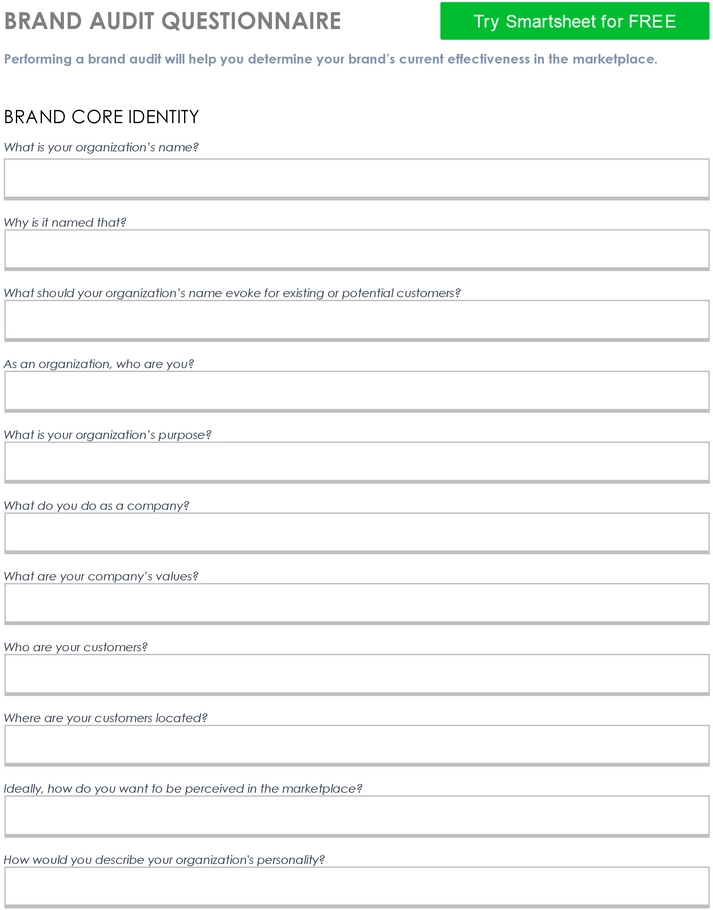Click the 'What is your organization's purpose?' label

(x=108, y=435)
